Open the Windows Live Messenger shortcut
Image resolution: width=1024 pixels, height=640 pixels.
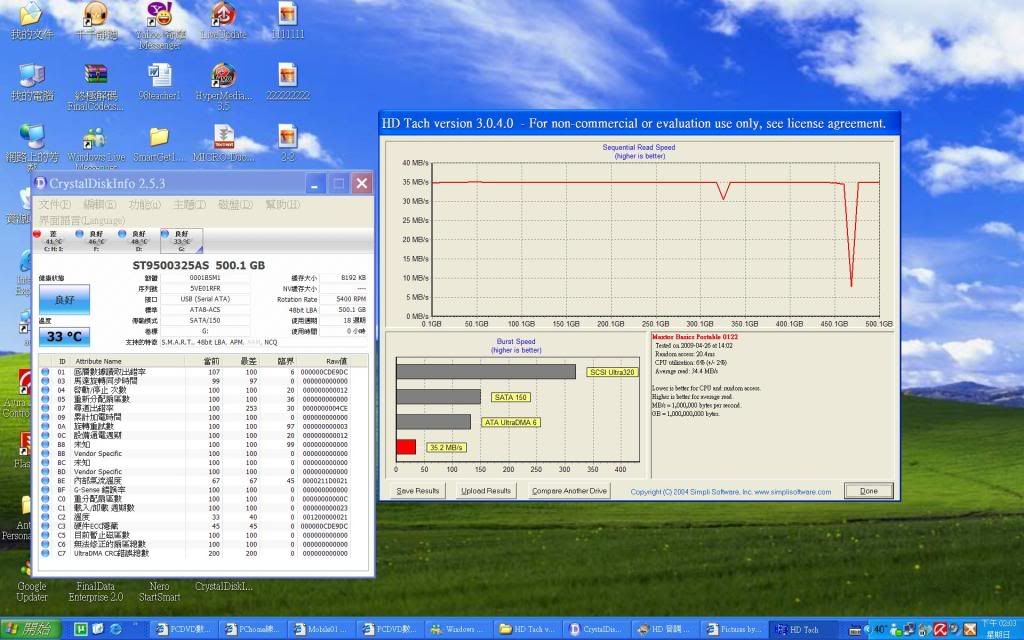pyautogui.click(x=95, y=147)
